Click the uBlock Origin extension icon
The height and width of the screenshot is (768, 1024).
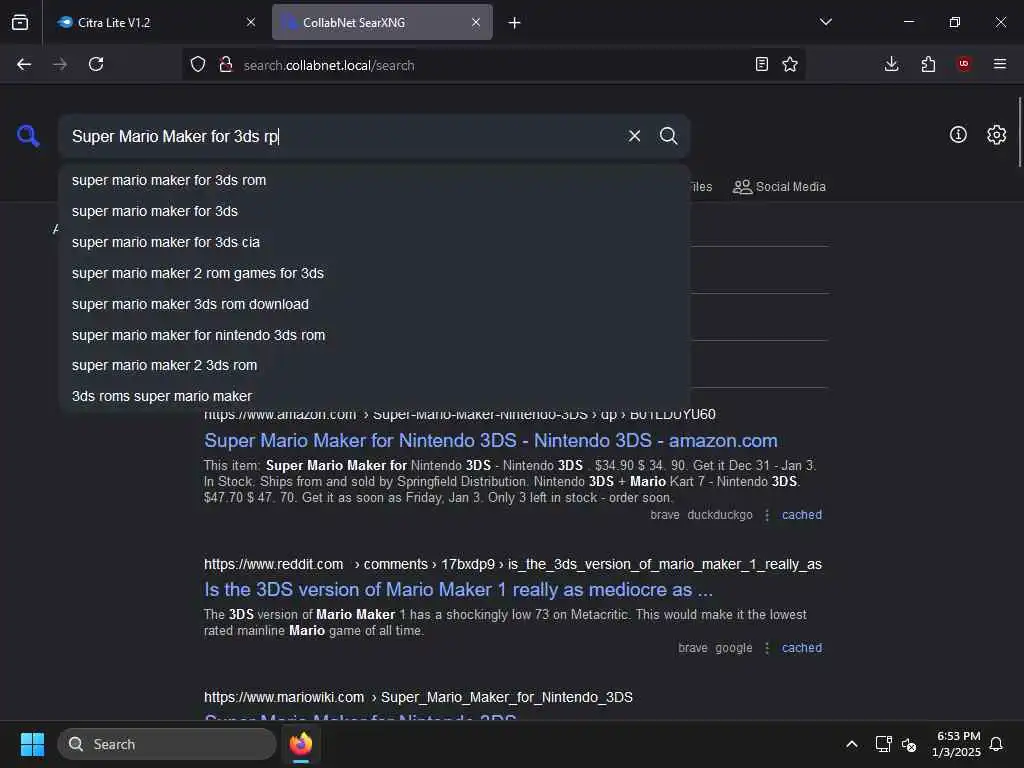click(964, 63)
